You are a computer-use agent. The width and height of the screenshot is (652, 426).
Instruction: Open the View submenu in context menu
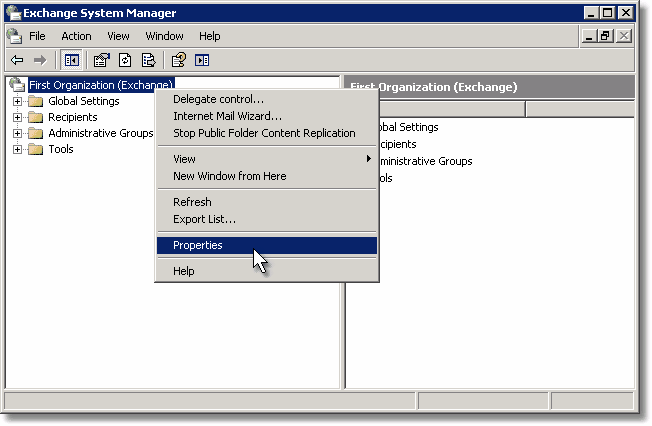[x=267, y=159]
